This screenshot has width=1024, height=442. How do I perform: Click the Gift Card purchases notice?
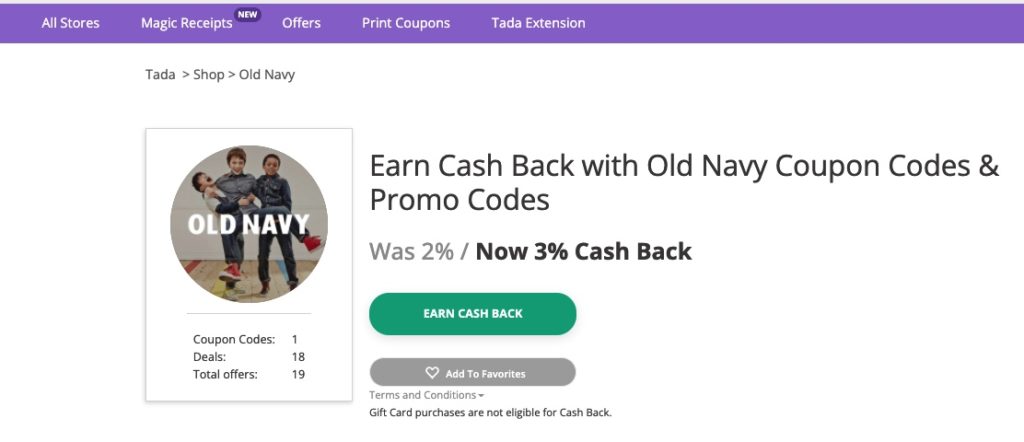[490, 412]
